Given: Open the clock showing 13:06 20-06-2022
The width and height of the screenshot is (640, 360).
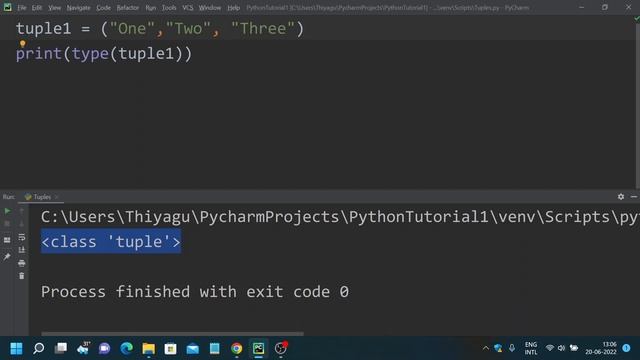Looking at the screenshot, I should point(601,349).
